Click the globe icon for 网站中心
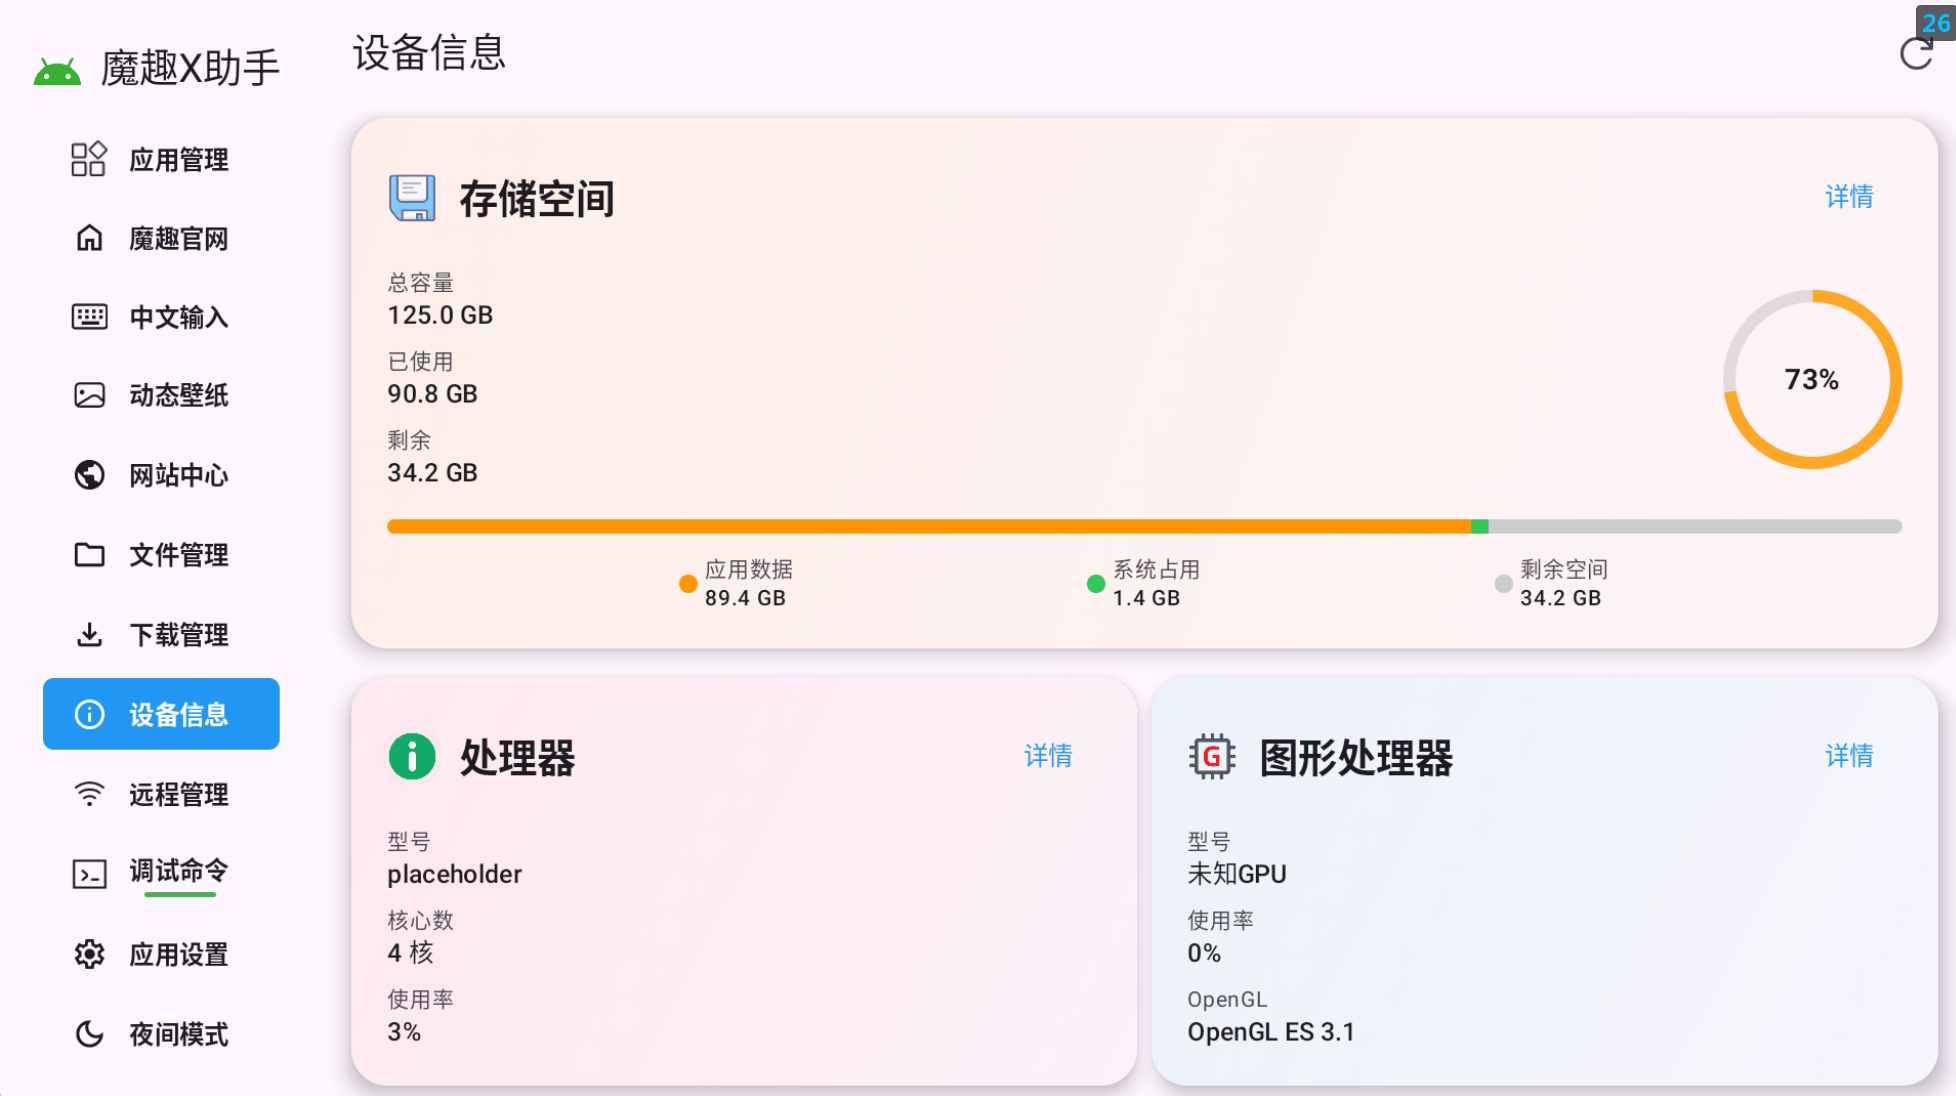This screenshot has height=1096, width=1956. pos(90,475)
